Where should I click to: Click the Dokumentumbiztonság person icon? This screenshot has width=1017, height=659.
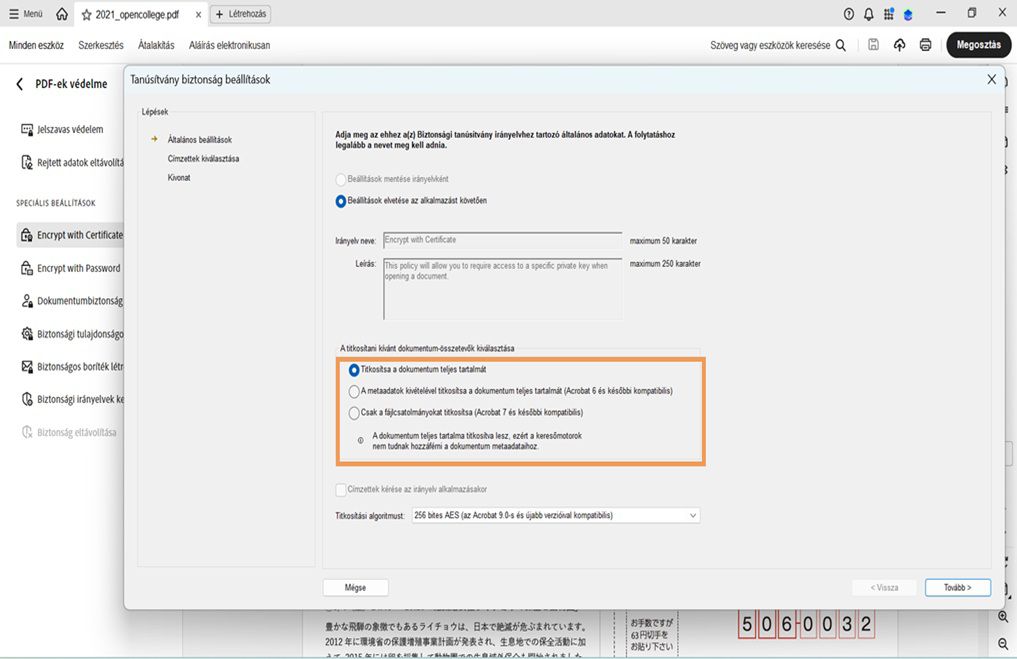(27, 301)
